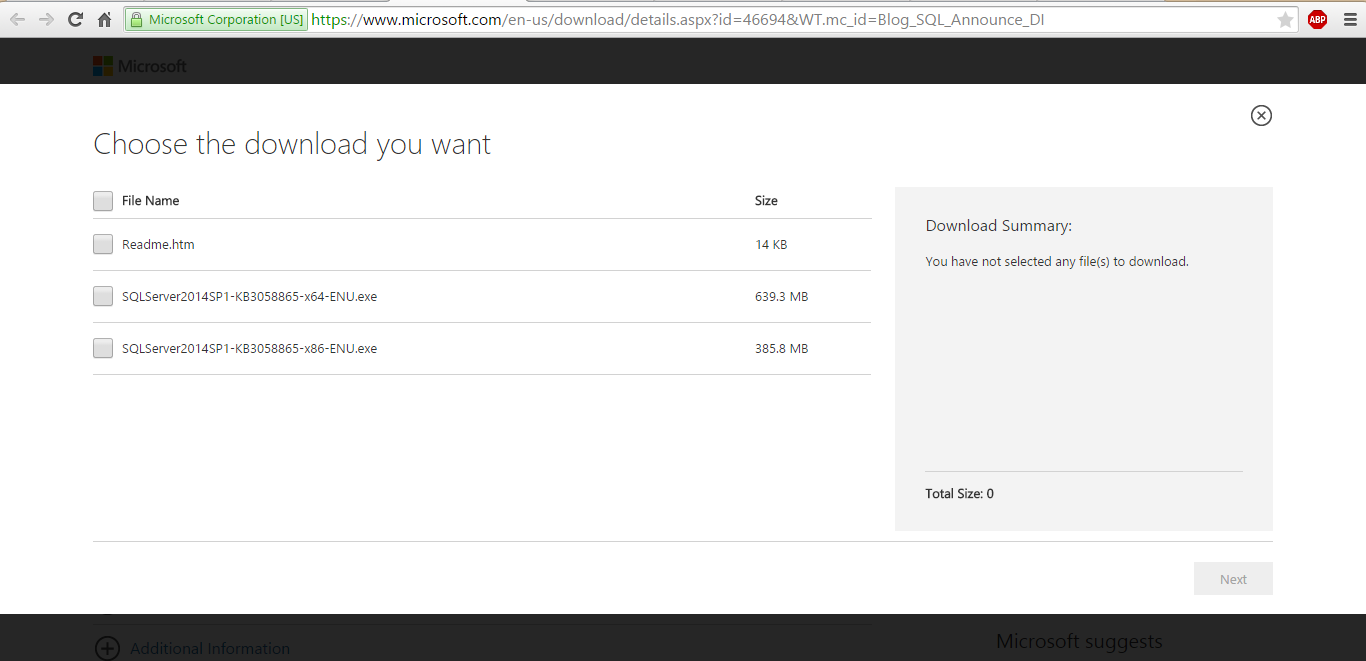Image resolution: width=1366 pixels, height=661 pixels.
Task: Go to browser home page icon
Action: (x=104, y=19)
